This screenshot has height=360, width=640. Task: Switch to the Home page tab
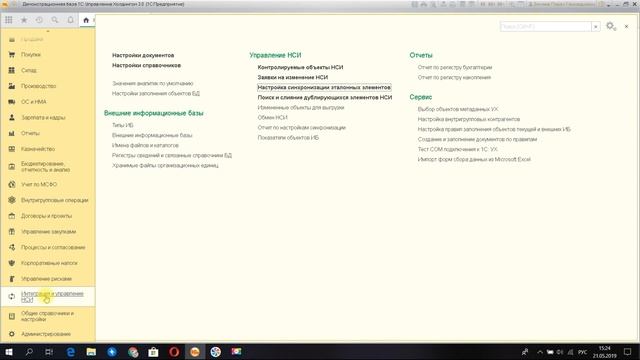86,20
